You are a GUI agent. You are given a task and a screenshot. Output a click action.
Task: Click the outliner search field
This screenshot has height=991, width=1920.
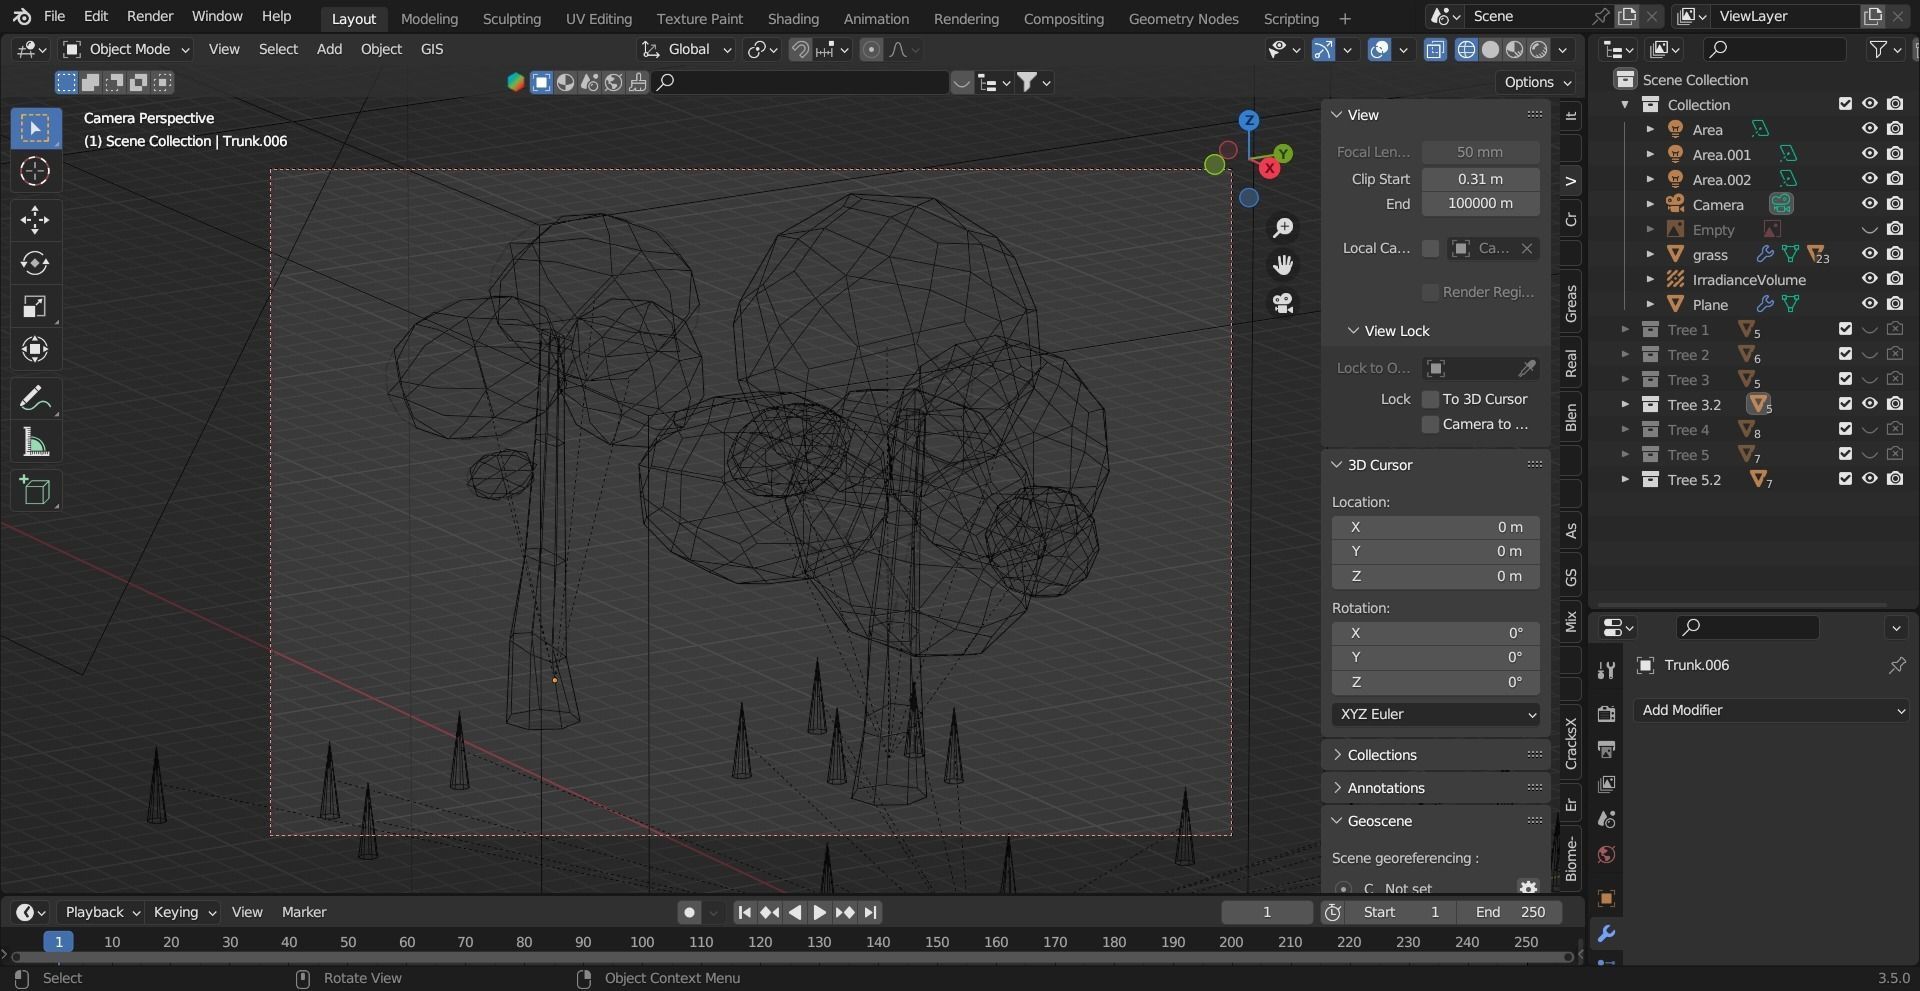tap(1775, 49)
